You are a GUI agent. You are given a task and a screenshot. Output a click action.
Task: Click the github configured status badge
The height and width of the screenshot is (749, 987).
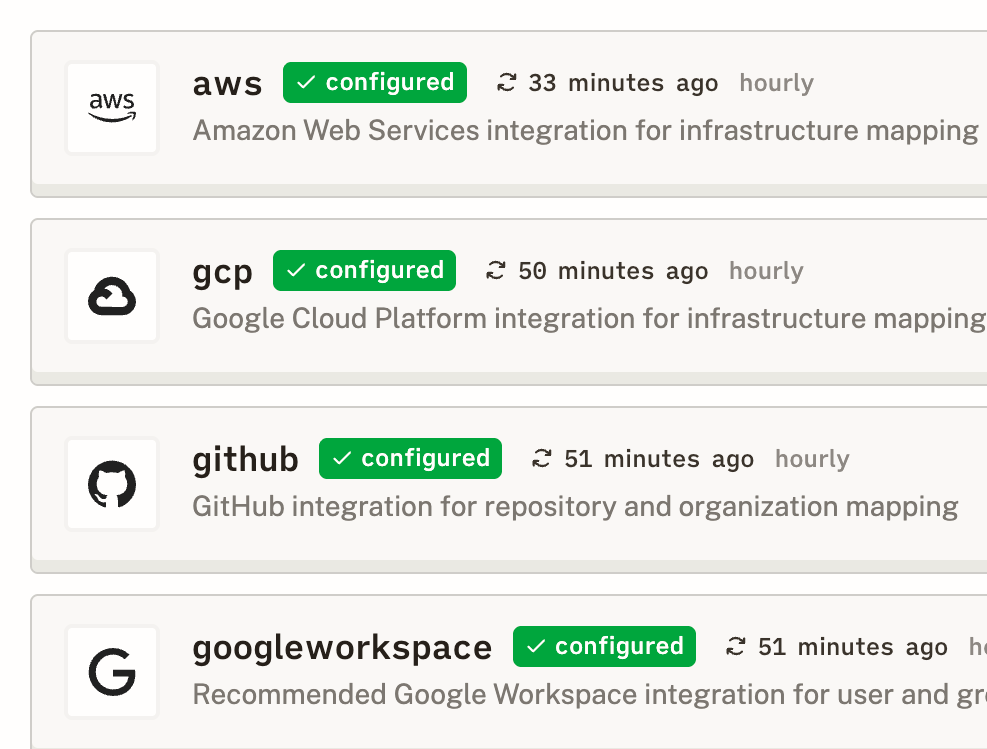tap(410, 459)
